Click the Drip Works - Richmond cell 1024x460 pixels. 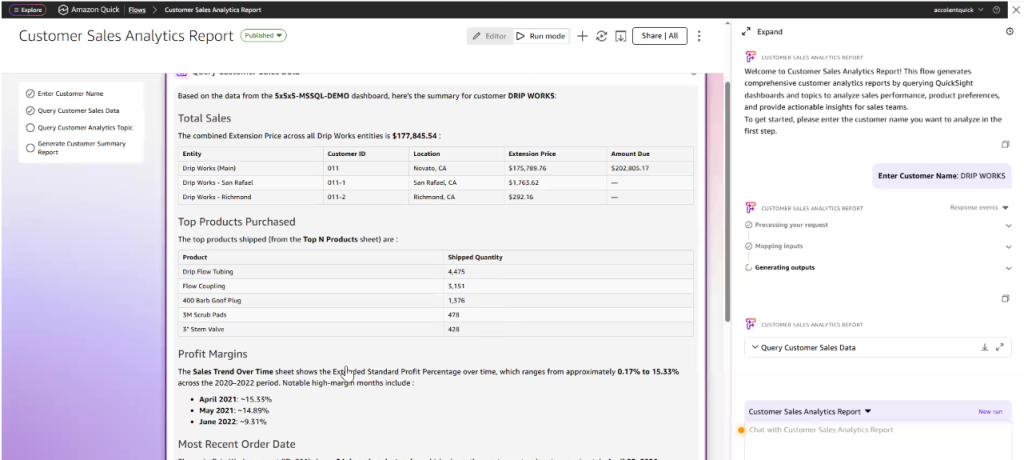[251, 197]
